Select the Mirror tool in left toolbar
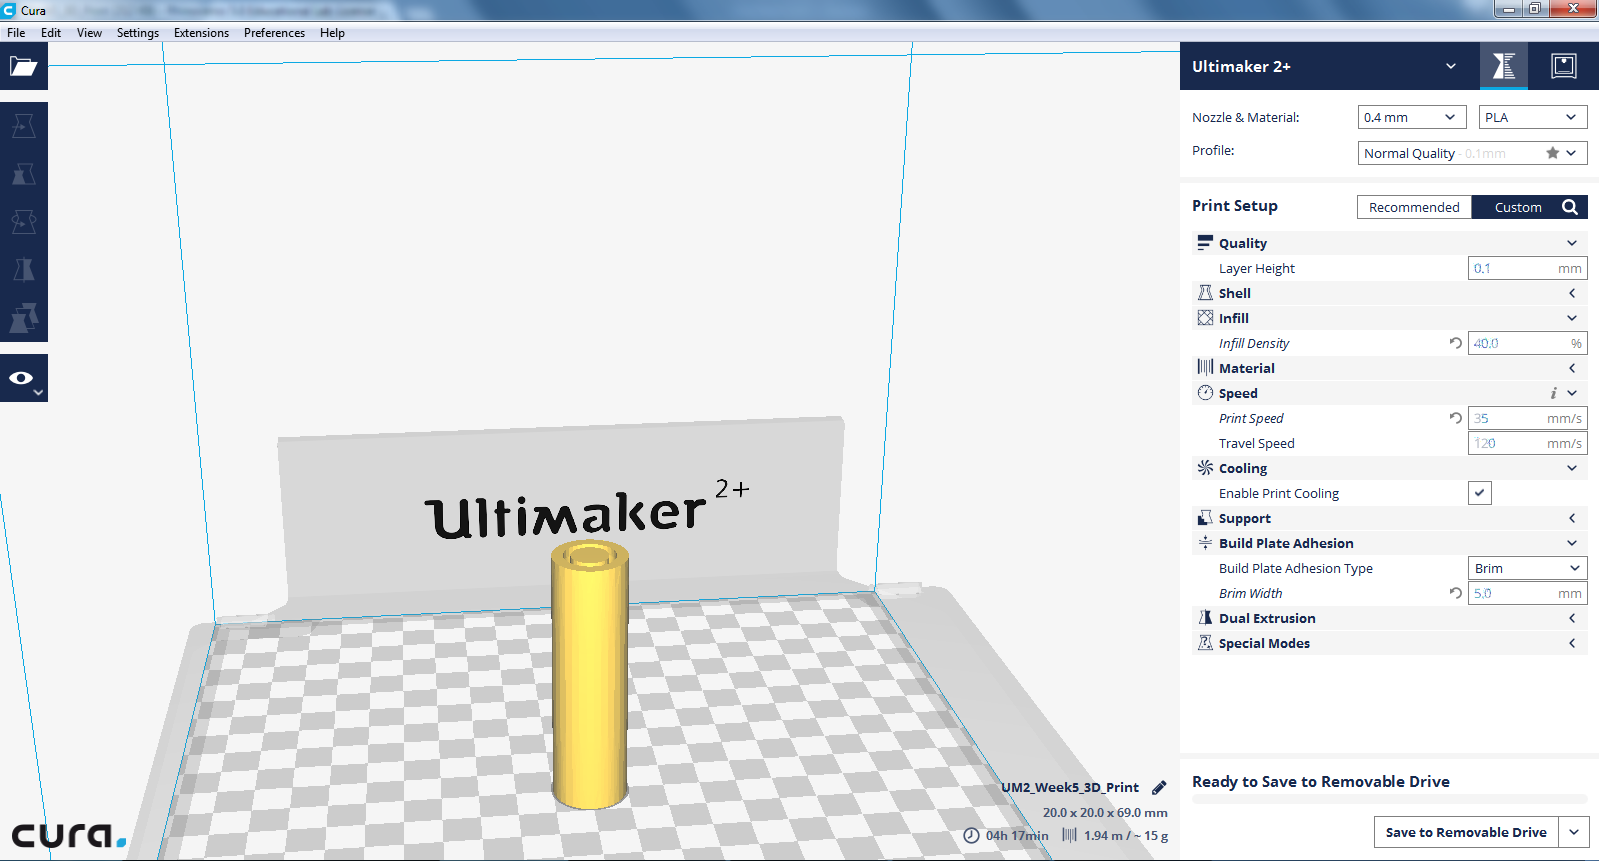The image size is (1599, 861). pos(23,270)
